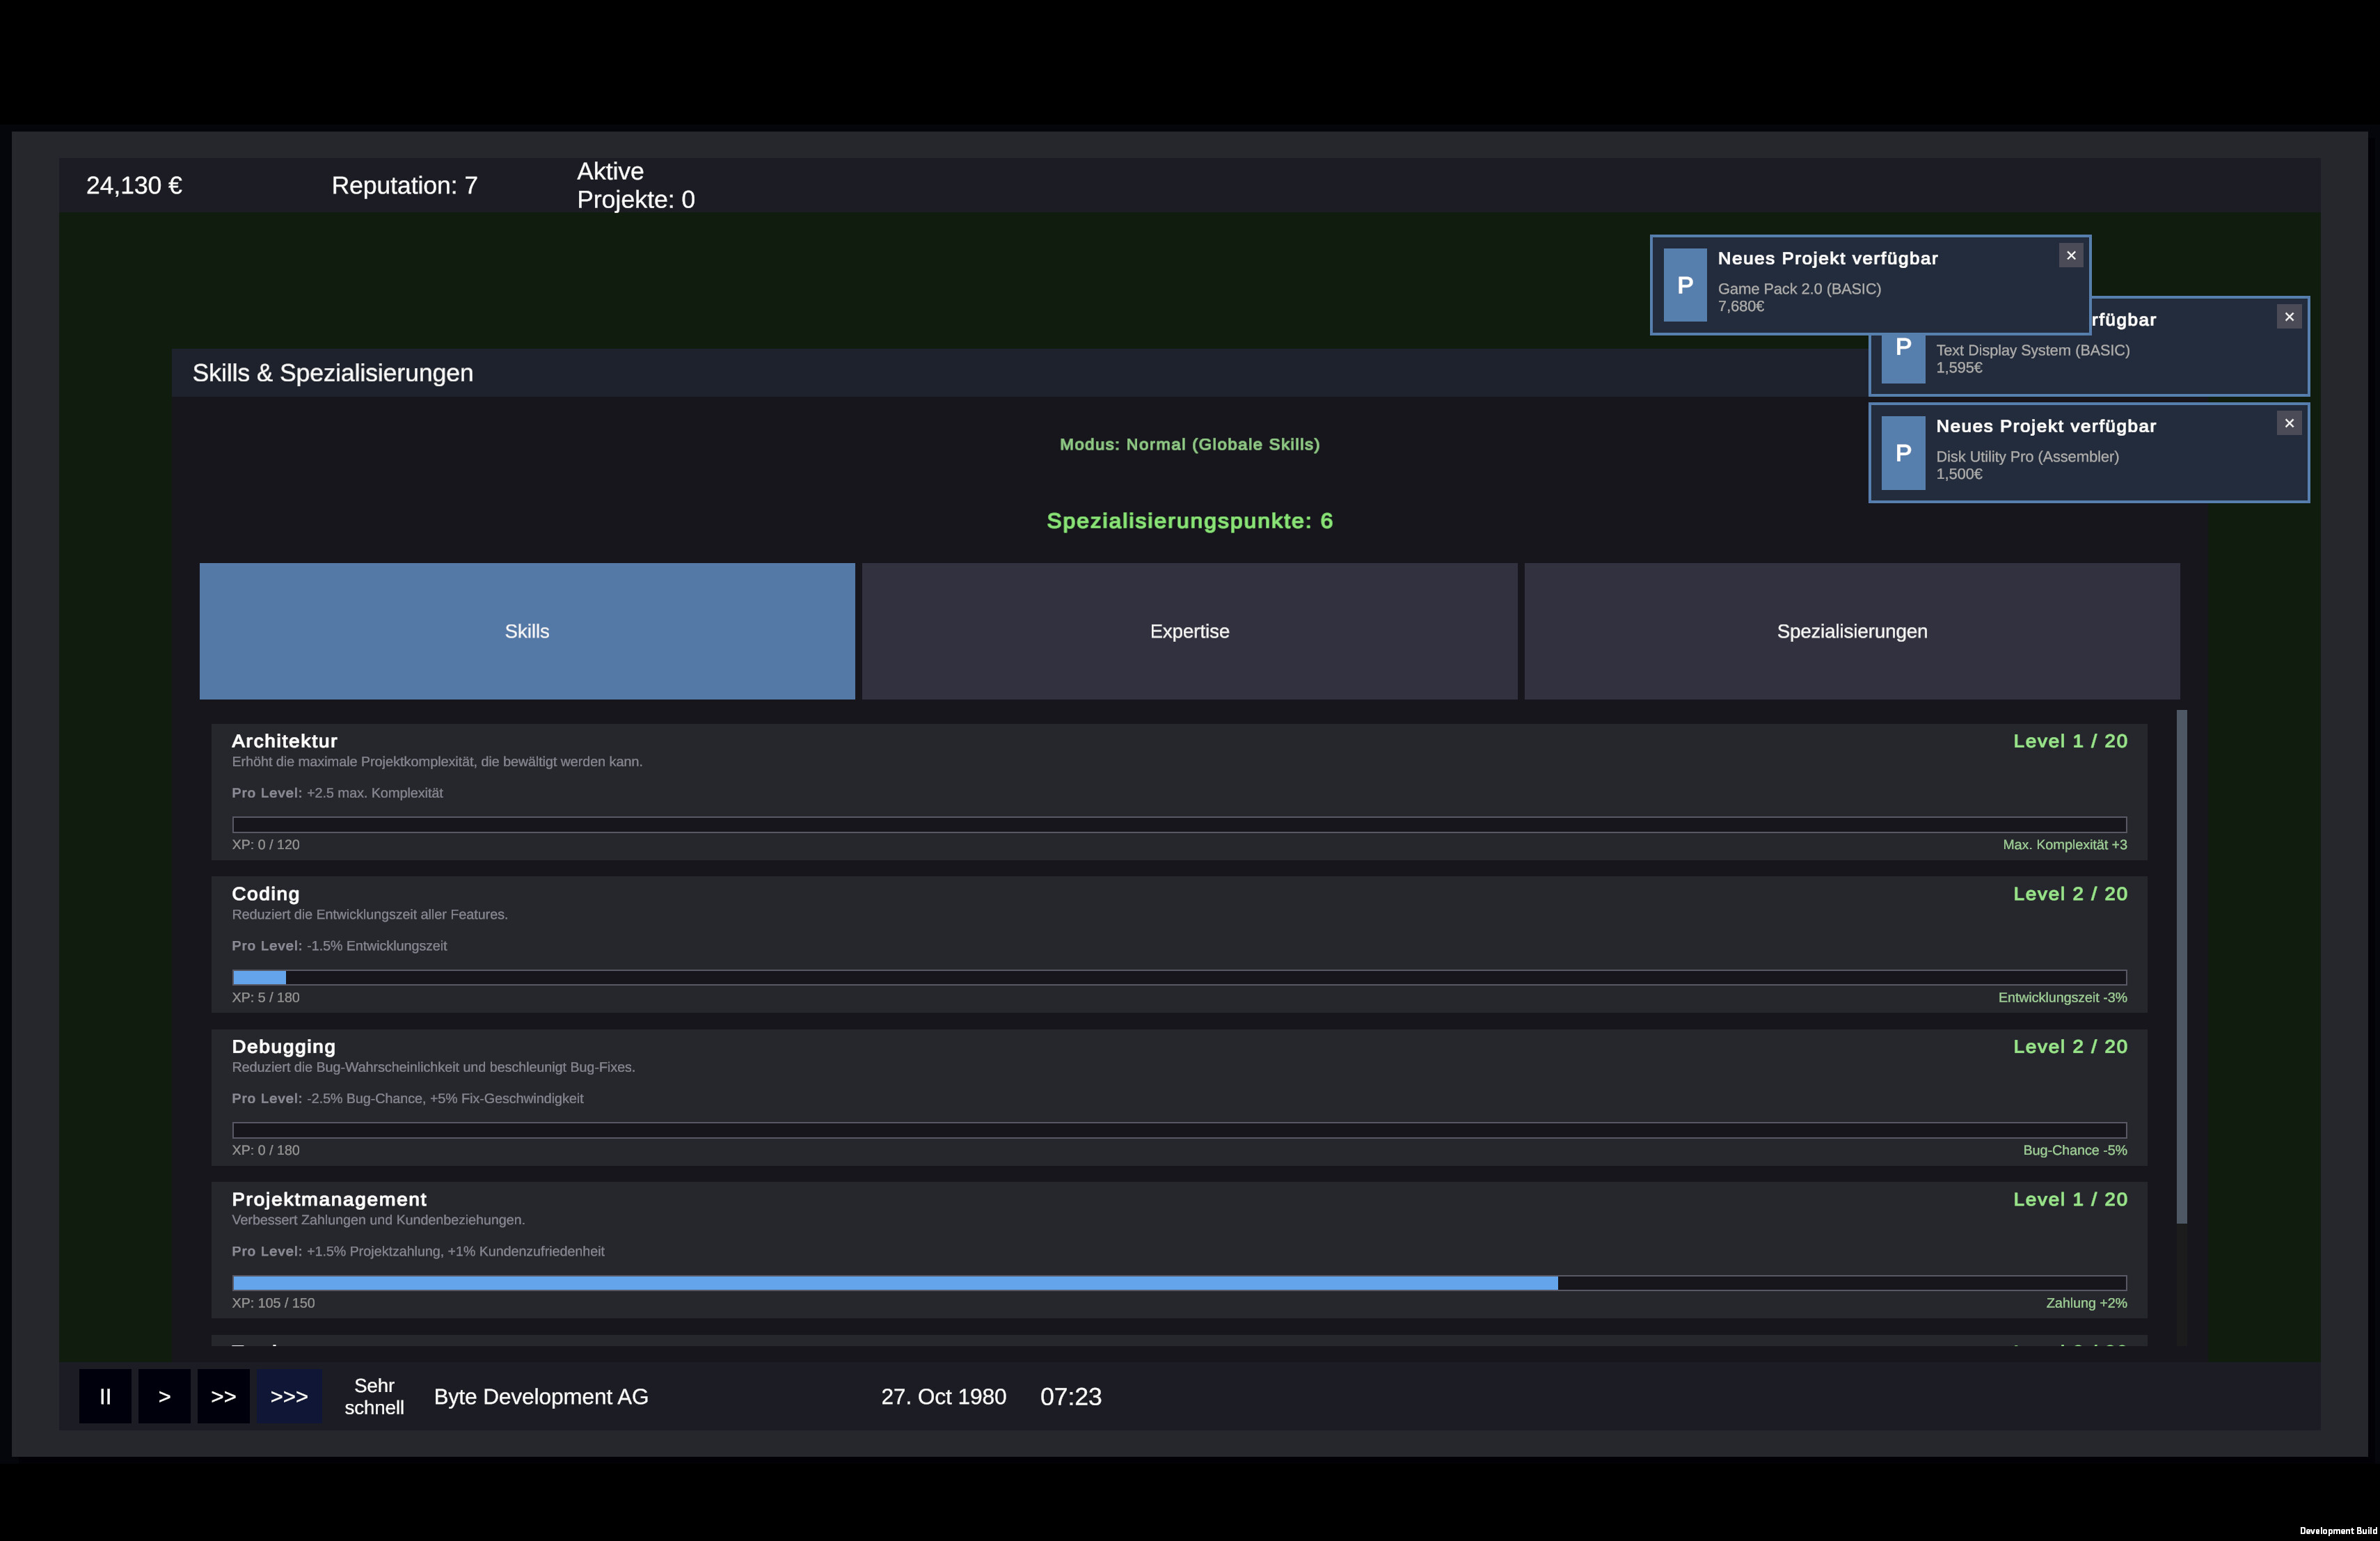2380x1541 pixels.
Task: Click the Byte Development AG company name
Action: point(540,1396)
